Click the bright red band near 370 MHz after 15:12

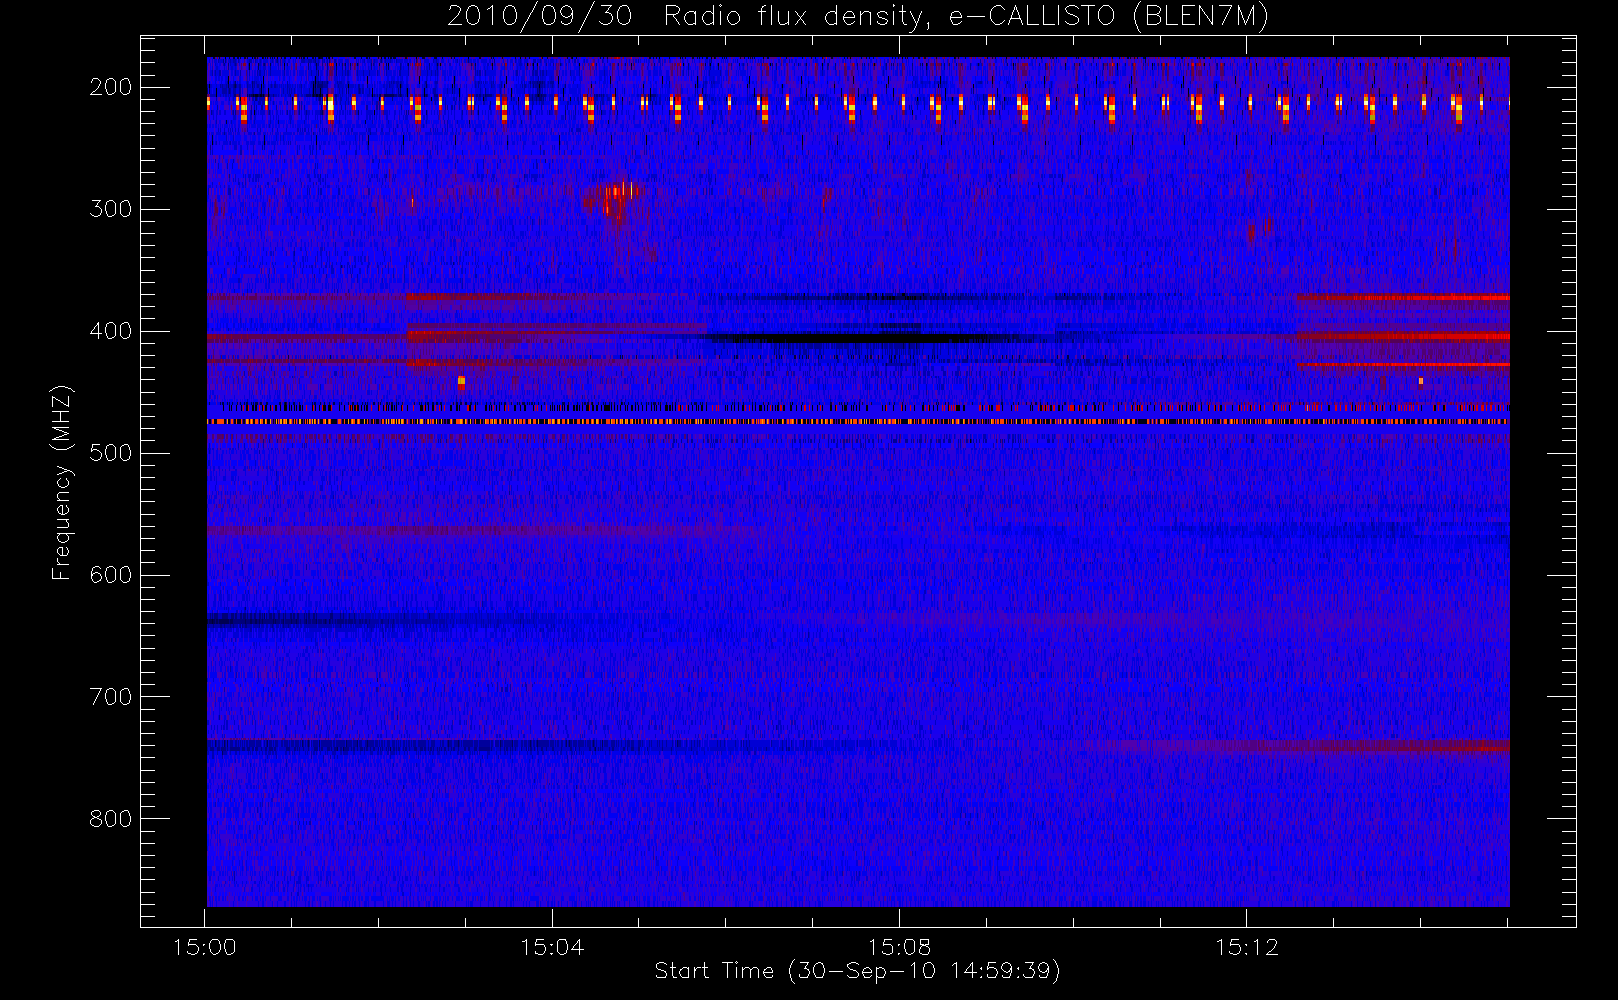pyautogui.click(x=1403, y=297)
